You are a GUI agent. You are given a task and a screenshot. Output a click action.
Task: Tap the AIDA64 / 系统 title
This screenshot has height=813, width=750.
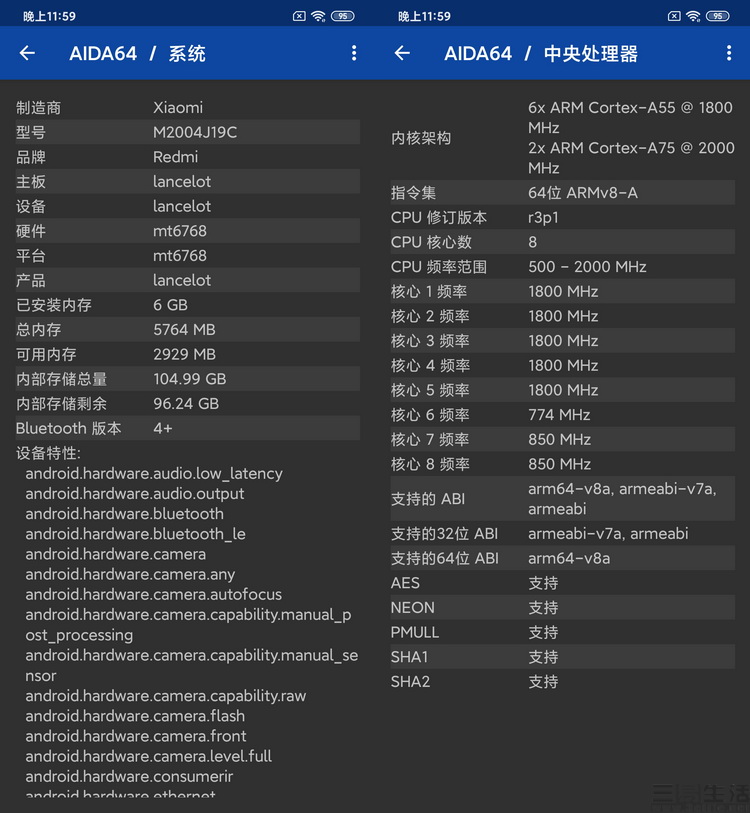pyautogui.click(x=137, y=53)
